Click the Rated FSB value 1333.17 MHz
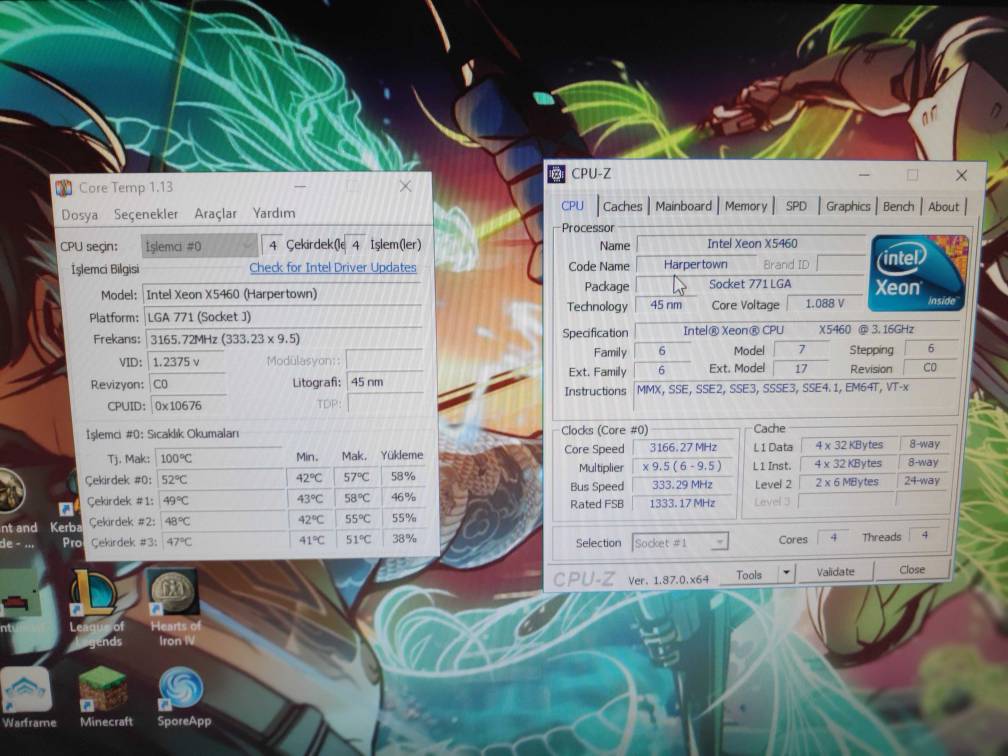The image size is (1008, 756). 681,503
